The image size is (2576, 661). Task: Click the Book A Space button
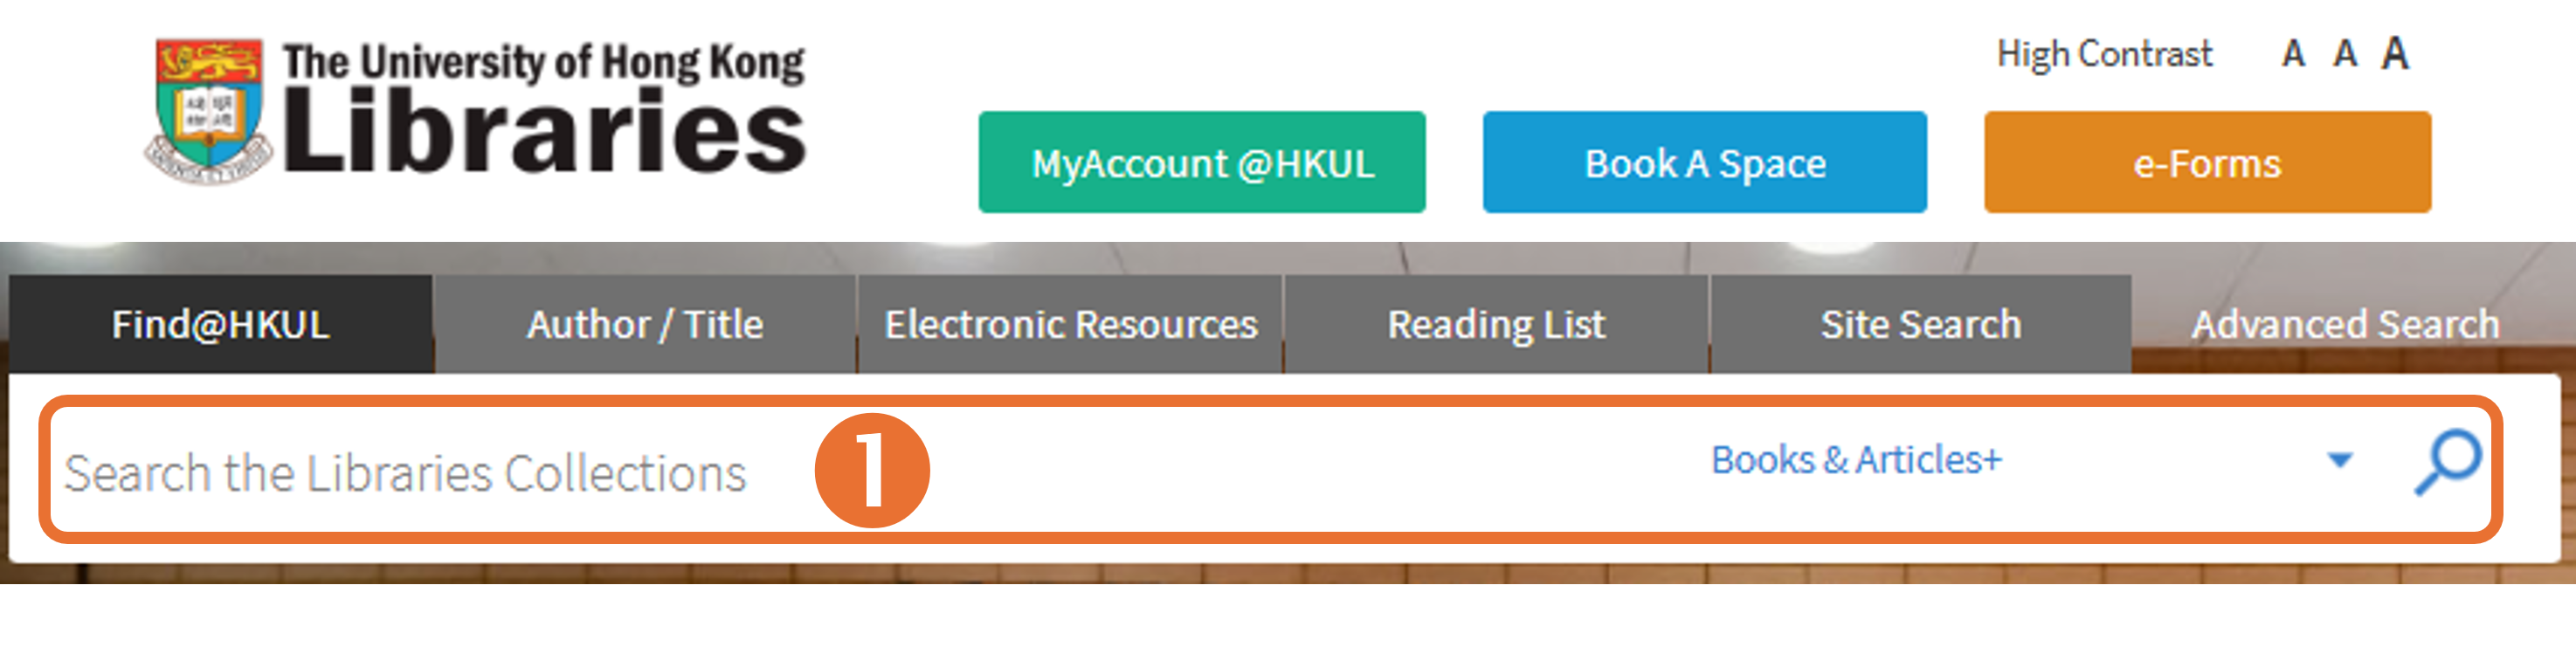coord(1705,163)
